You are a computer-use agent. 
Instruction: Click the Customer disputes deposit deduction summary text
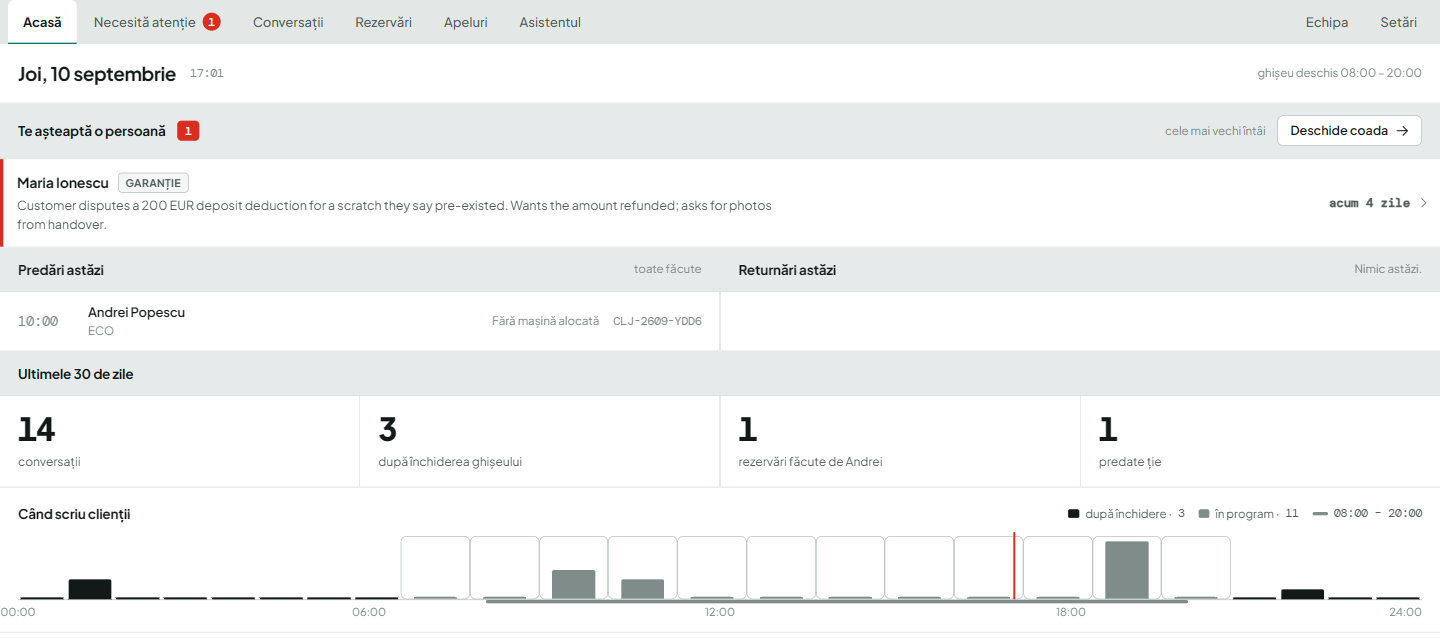(394, 215)
